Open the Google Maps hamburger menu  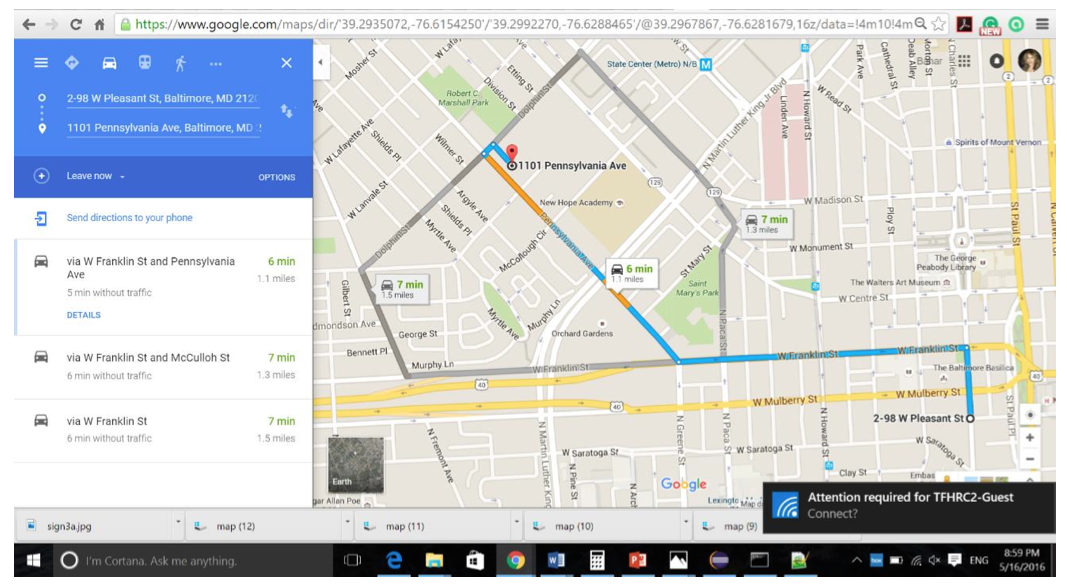pyautogui.click(x=41, y=63)
